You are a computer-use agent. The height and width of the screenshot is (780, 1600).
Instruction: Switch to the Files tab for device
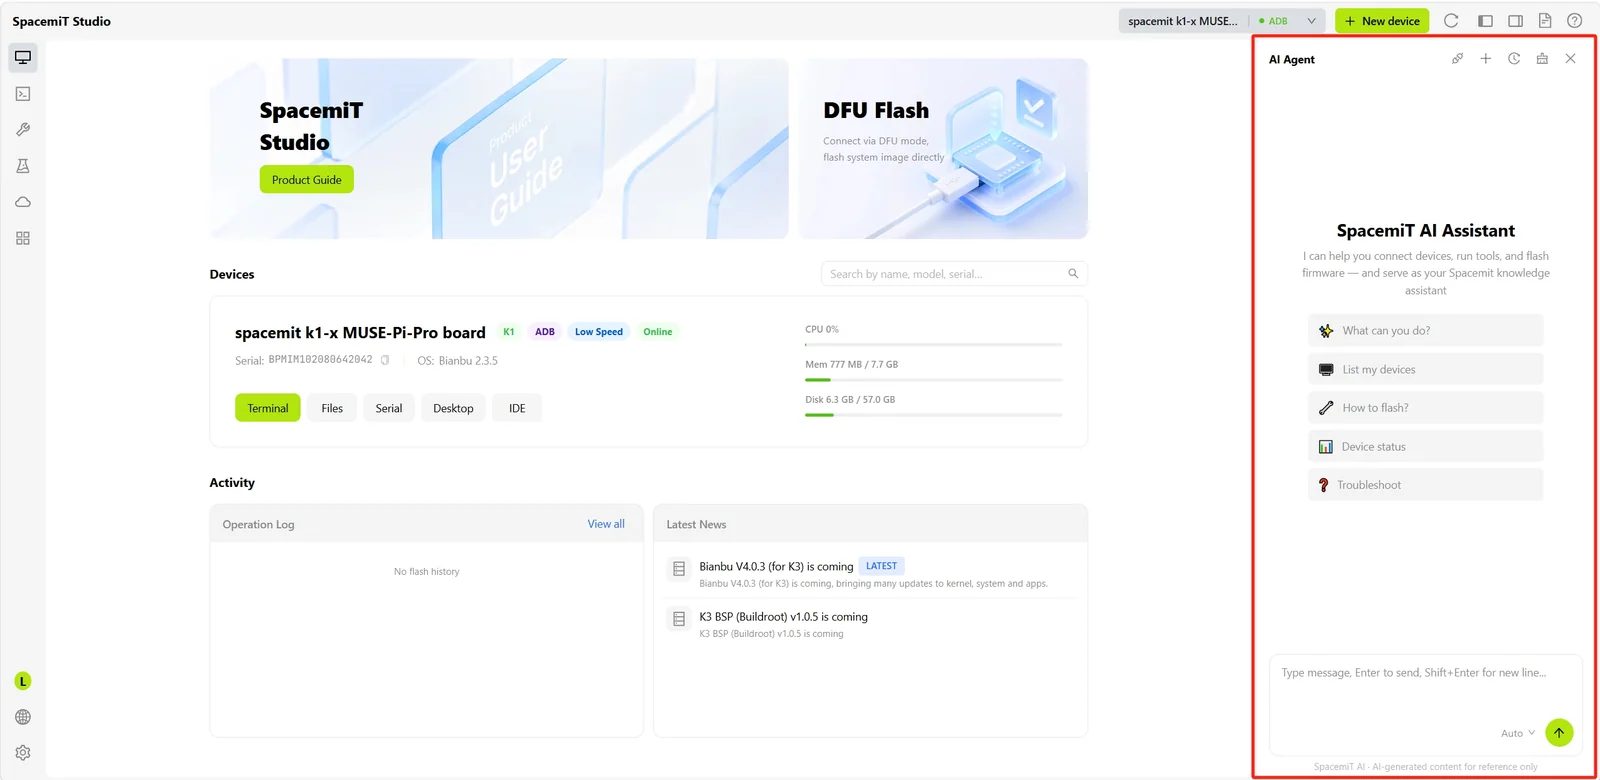[332, 408]
